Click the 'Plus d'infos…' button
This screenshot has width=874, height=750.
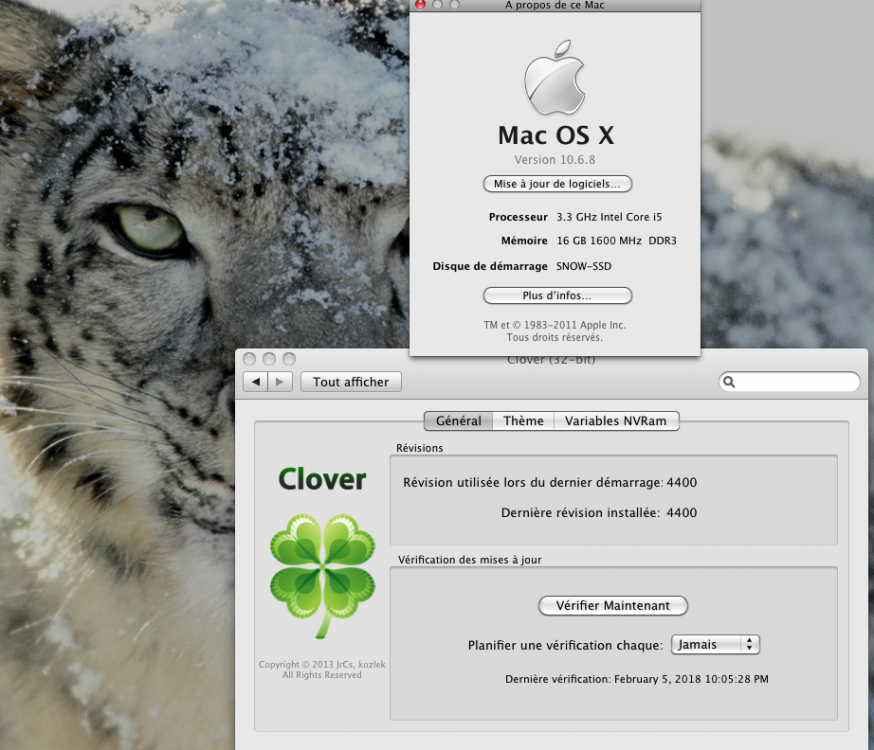click(x=557, y=295)
